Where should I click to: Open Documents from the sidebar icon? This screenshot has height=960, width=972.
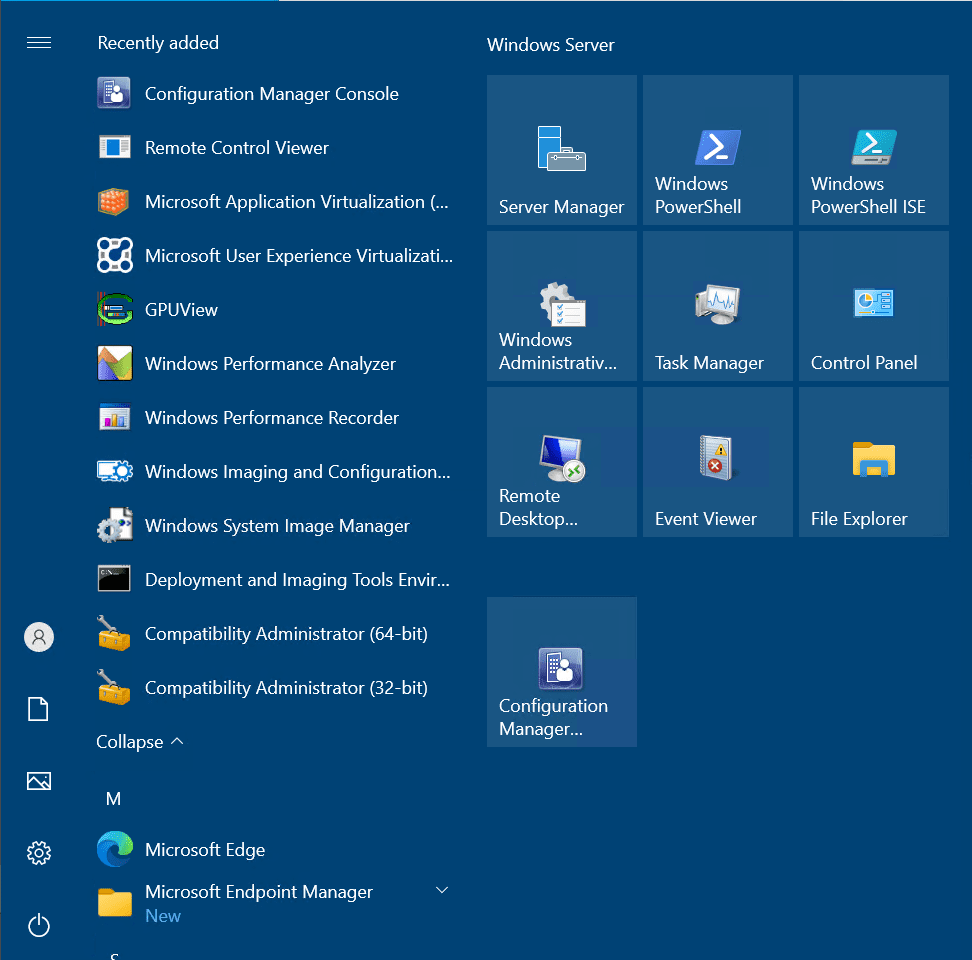[38, 709]
